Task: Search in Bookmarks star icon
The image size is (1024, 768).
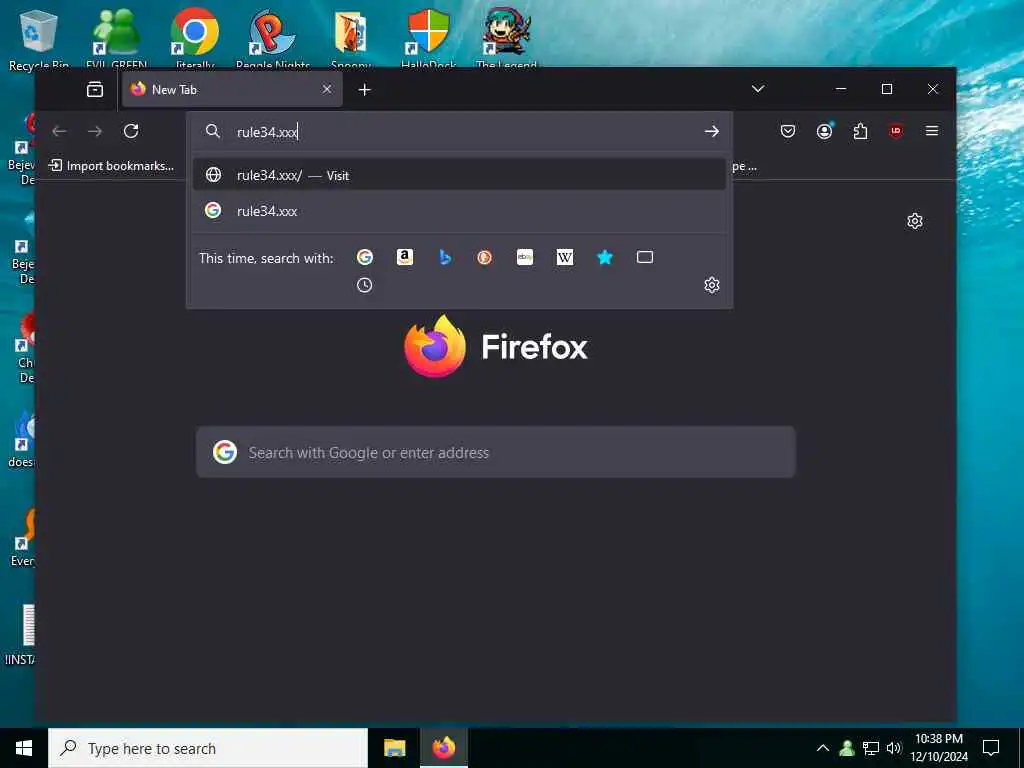Action: tap(605, 257)
